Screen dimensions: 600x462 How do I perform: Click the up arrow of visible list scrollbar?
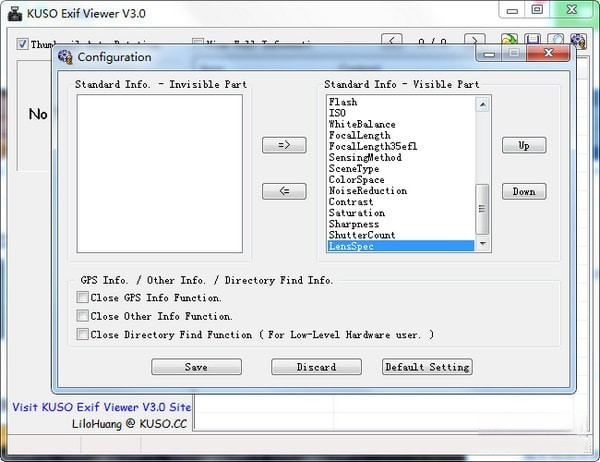pos(483,104)
